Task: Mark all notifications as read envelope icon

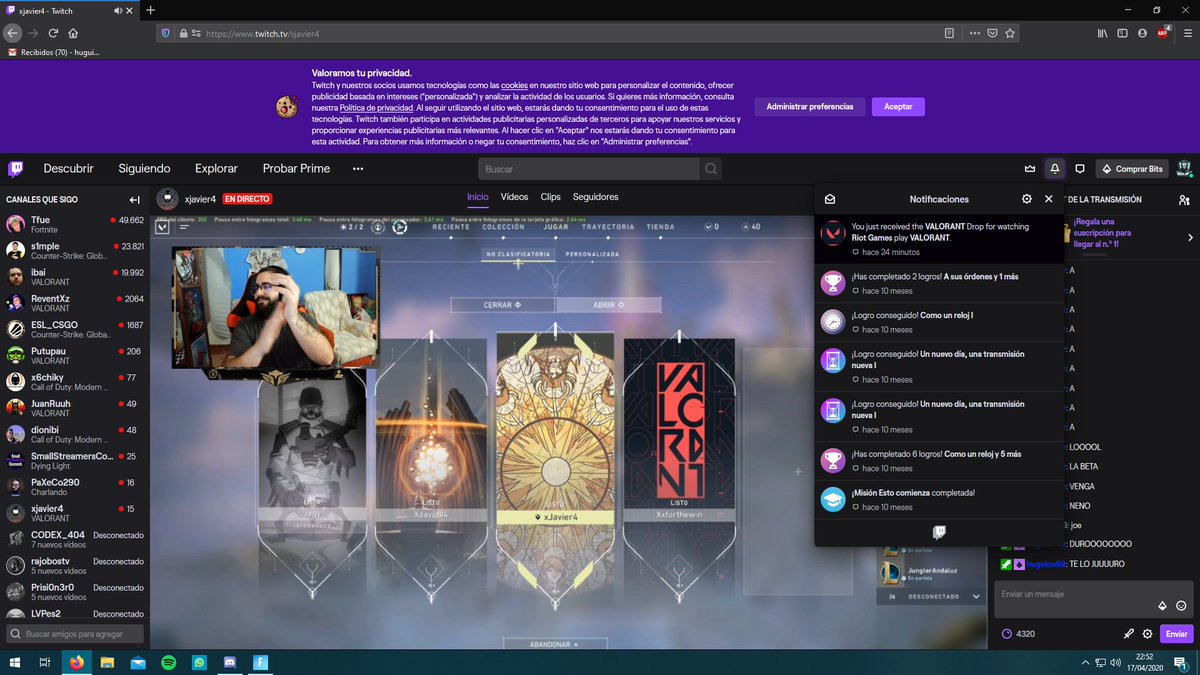Action: pyautogui.click(x=830, y=199)
